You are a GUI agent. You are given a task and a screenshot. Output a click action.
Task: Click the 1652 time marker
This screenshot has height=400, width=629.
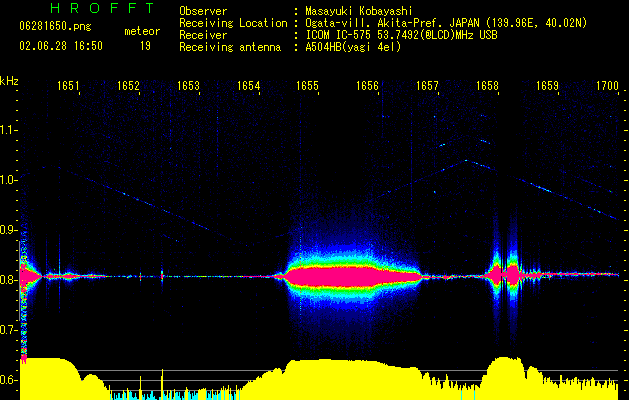128,86
